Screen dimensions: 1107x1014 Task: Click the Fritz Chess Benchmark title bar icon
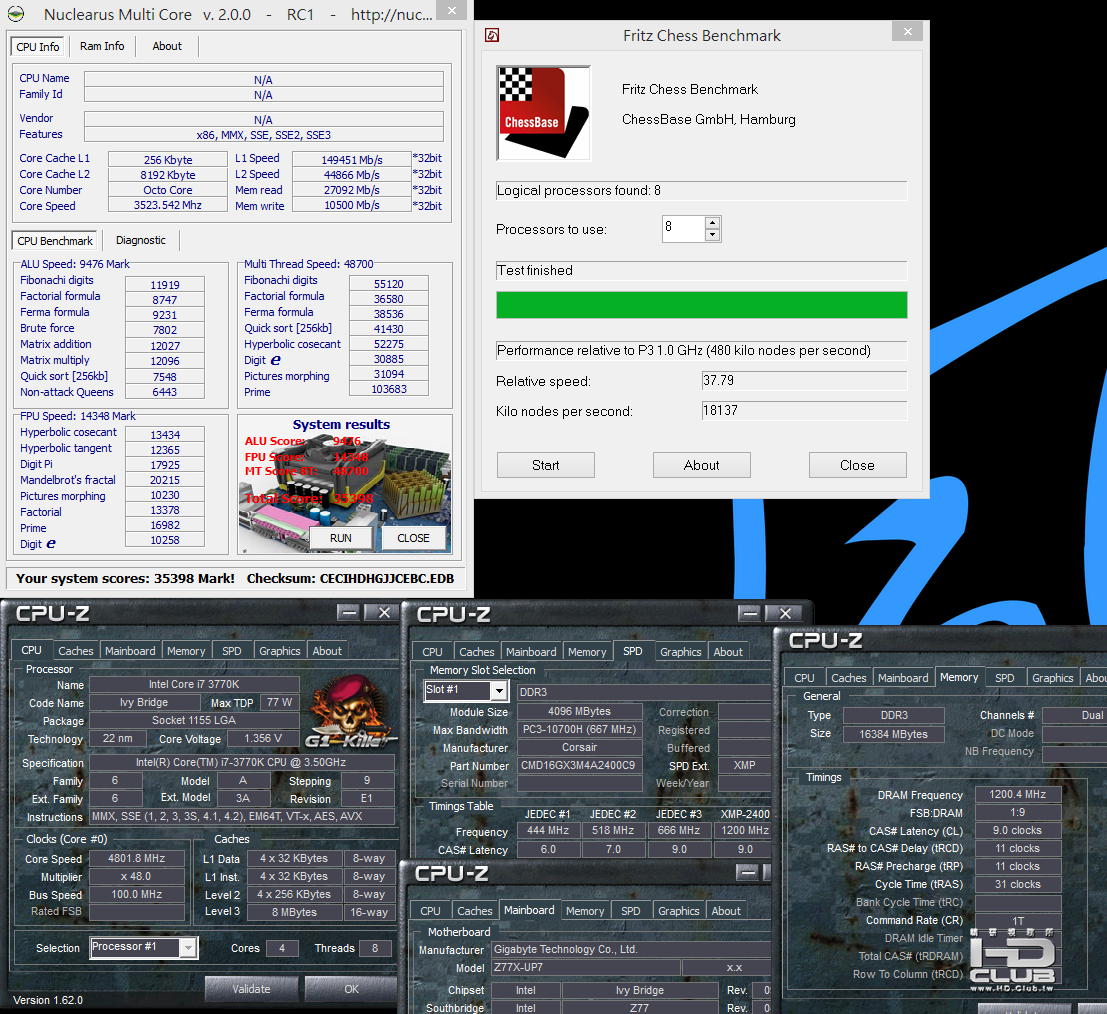click(x=492, y=35)
